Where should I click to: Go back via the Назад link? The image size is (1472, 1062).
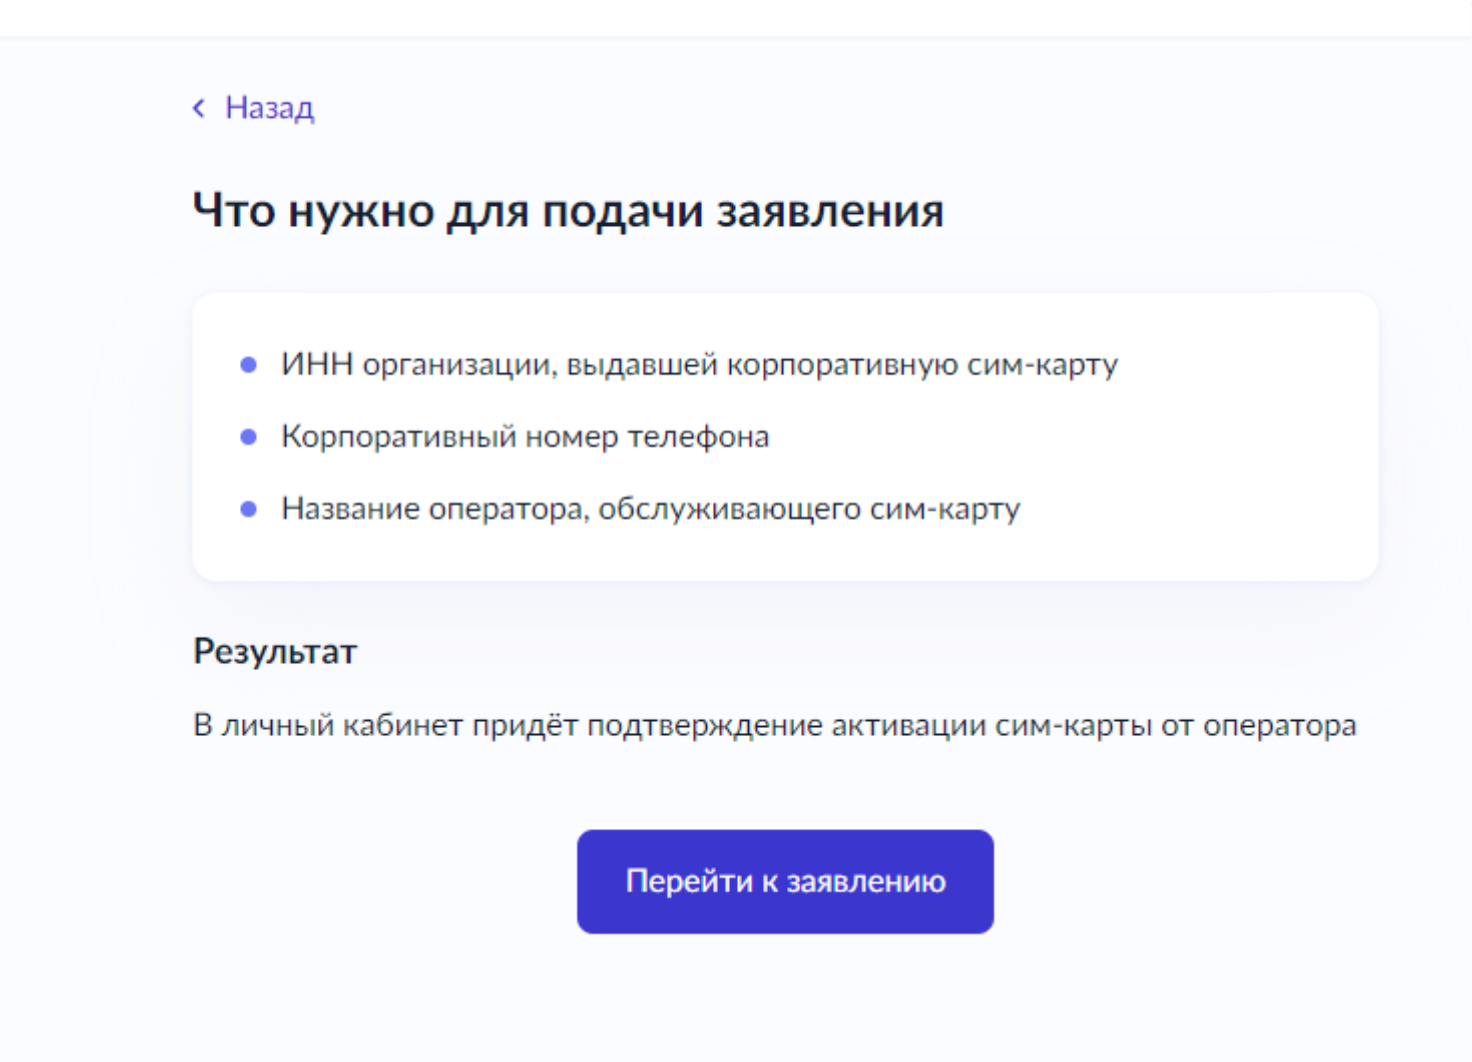[269, 108]
